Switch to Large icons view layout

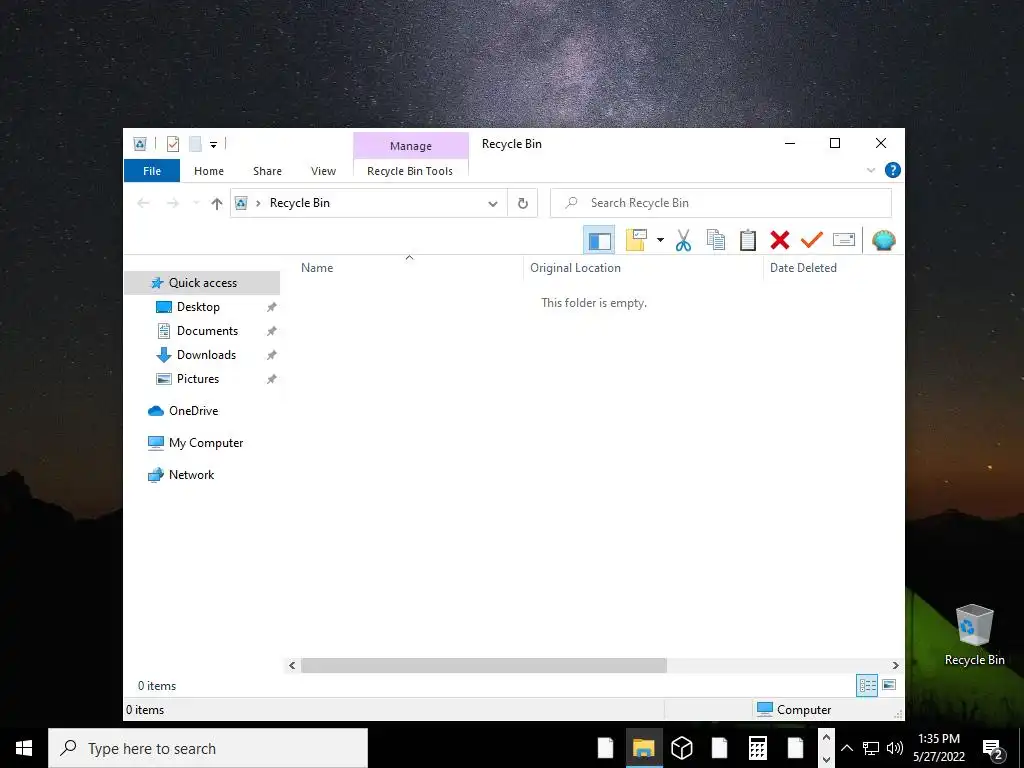pyautogui.click(x=889, y=685)
